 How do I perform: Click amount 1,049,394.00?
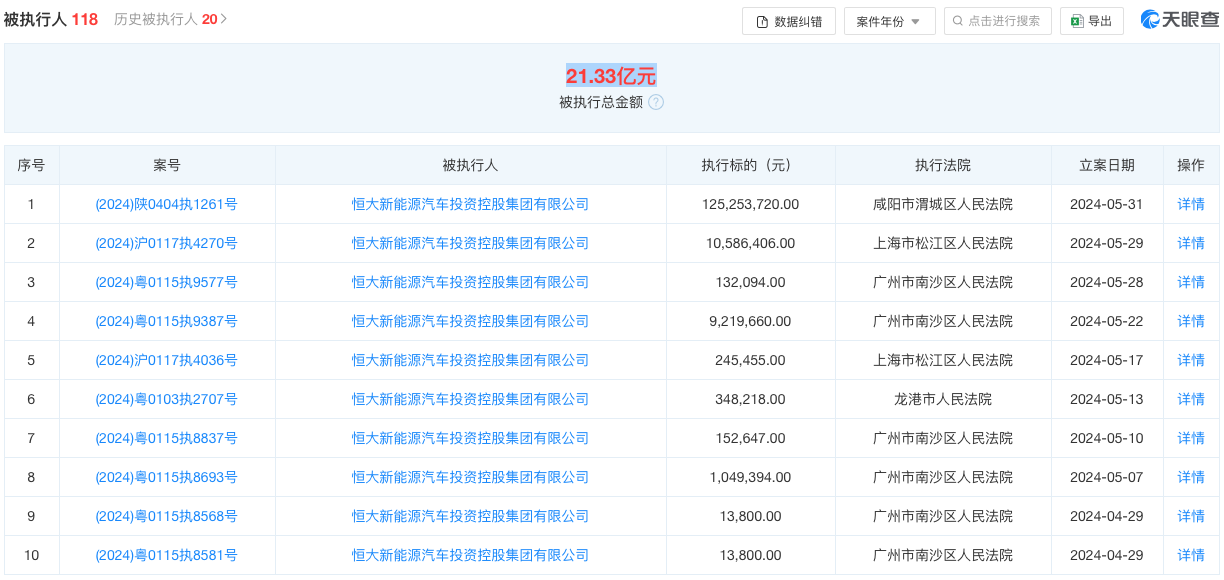[x=750, y=477]
